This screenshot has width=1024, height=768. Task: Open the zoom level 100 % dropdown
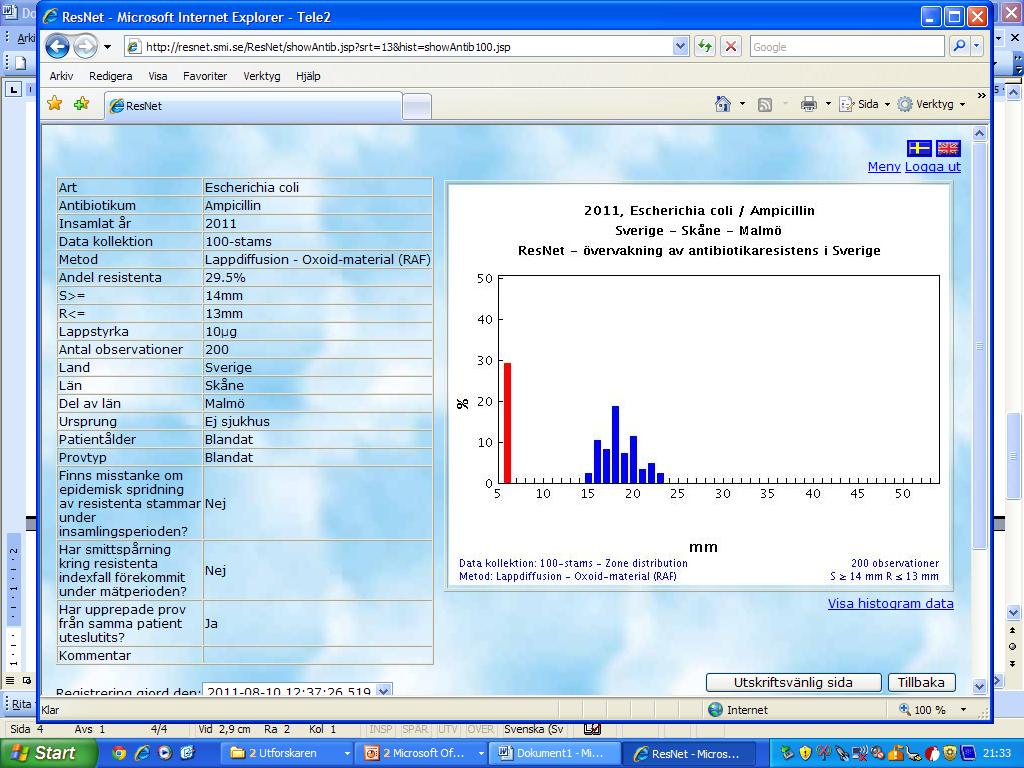pyautogui.click(x=963, y=710)
